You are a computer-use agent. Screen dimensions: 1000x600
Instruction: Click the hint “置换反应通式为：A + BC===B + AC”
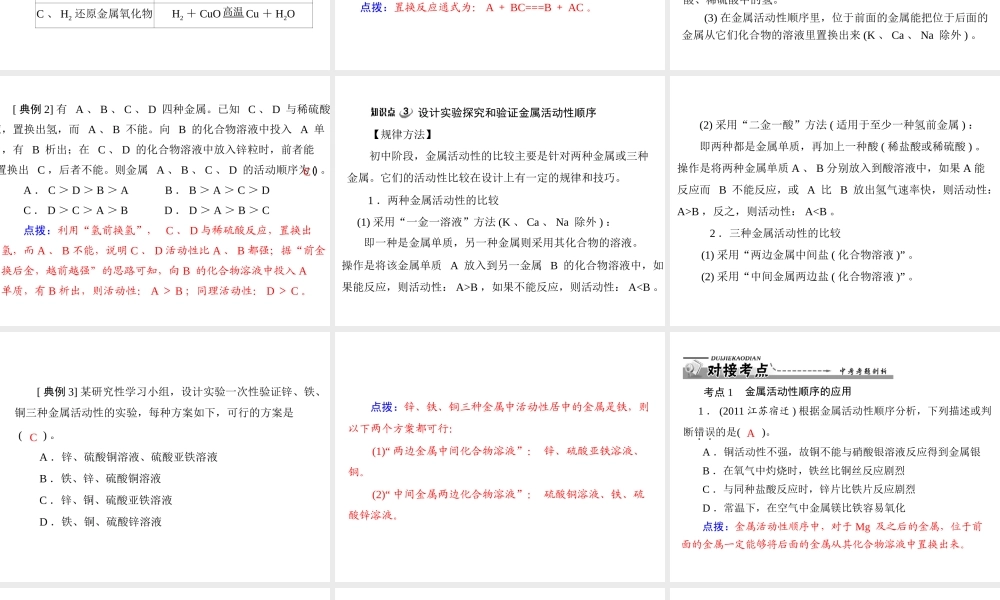476,8
